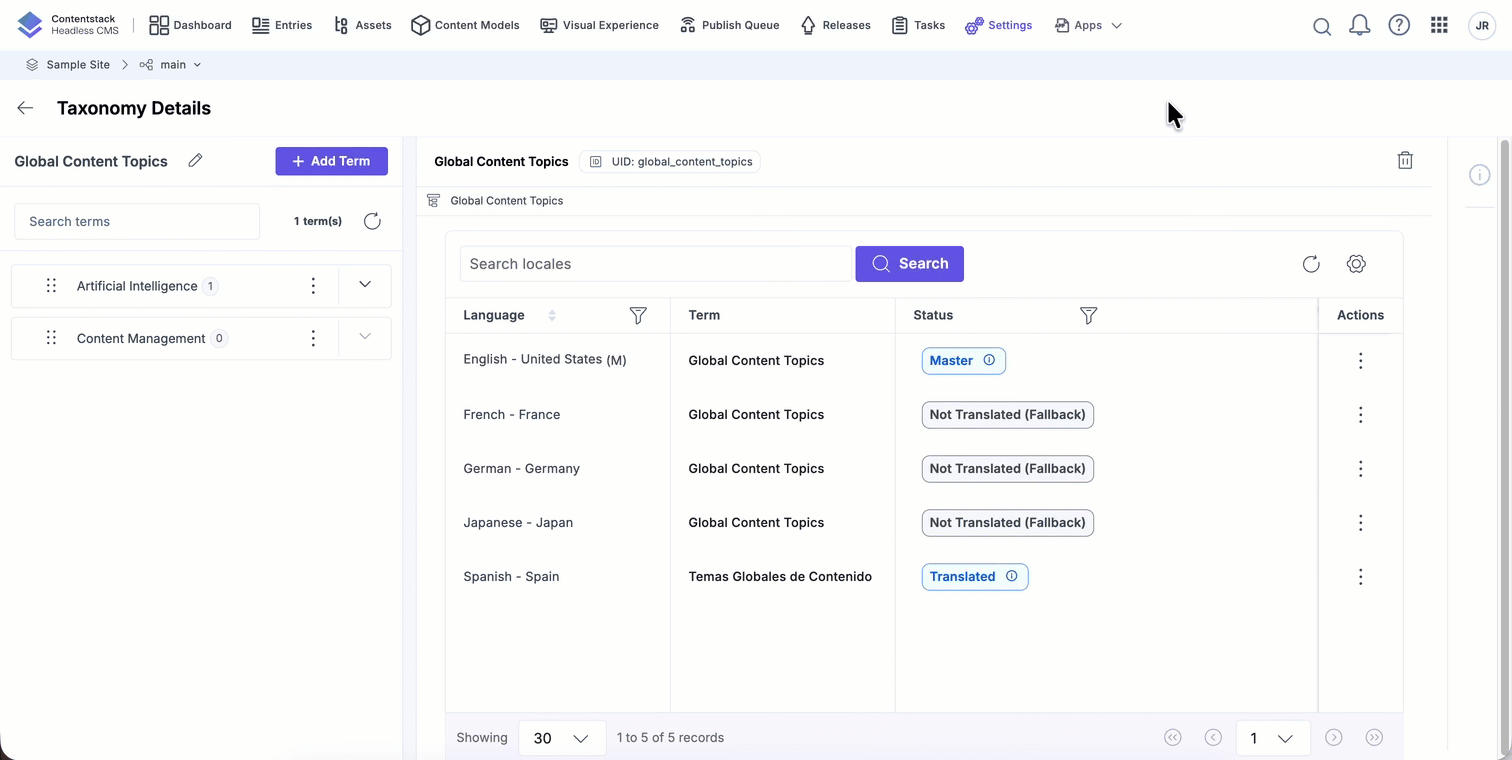
Task: Go to the Publish Queue
Action: click(729, 25)
